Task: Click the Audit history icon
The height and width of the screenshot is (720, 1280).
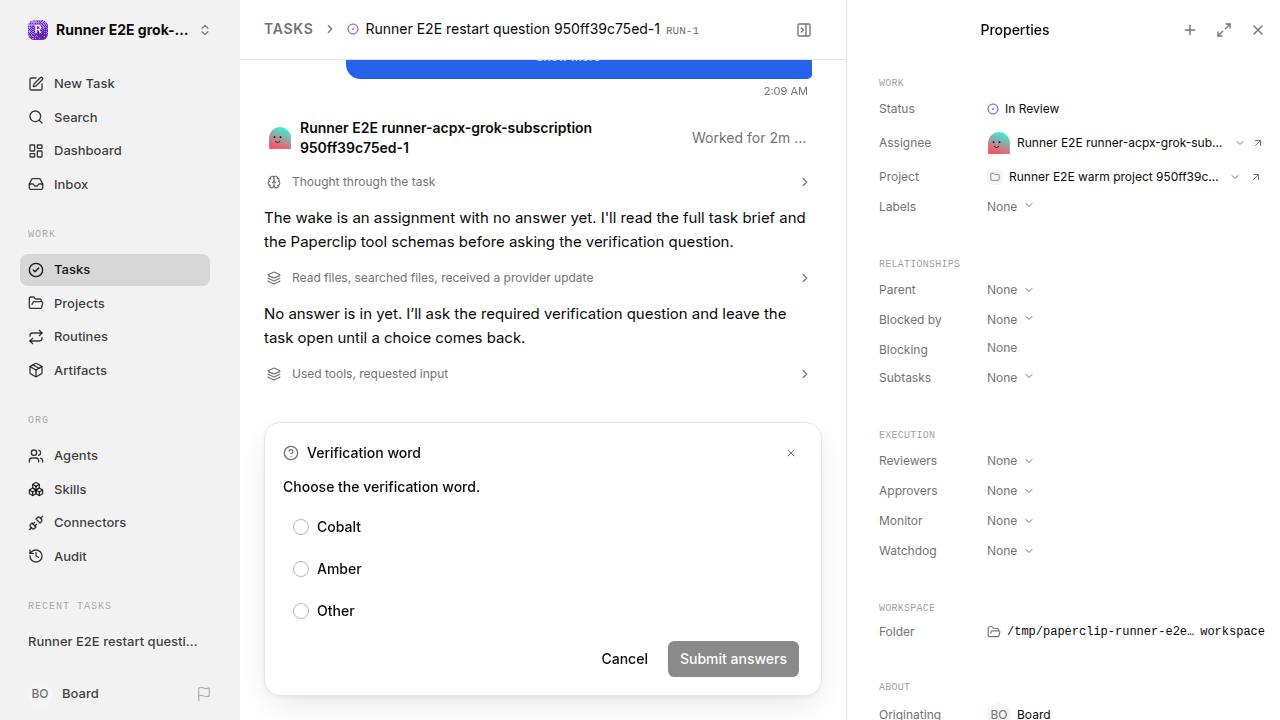Action: (x=36, y=557)
